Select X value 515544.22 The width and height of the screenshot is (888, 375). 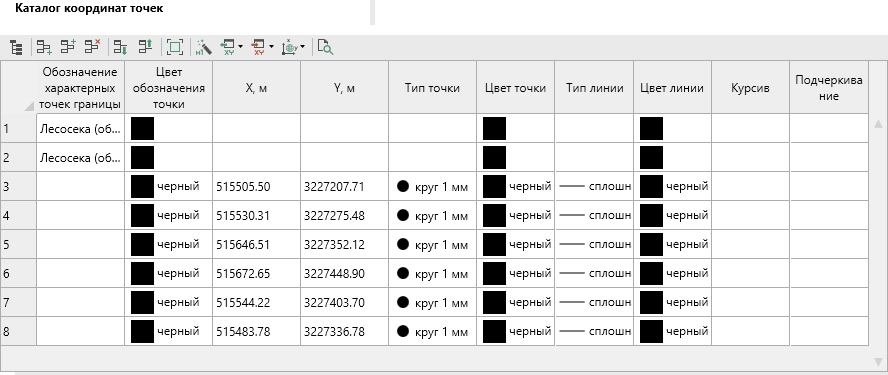click(243, 302)
